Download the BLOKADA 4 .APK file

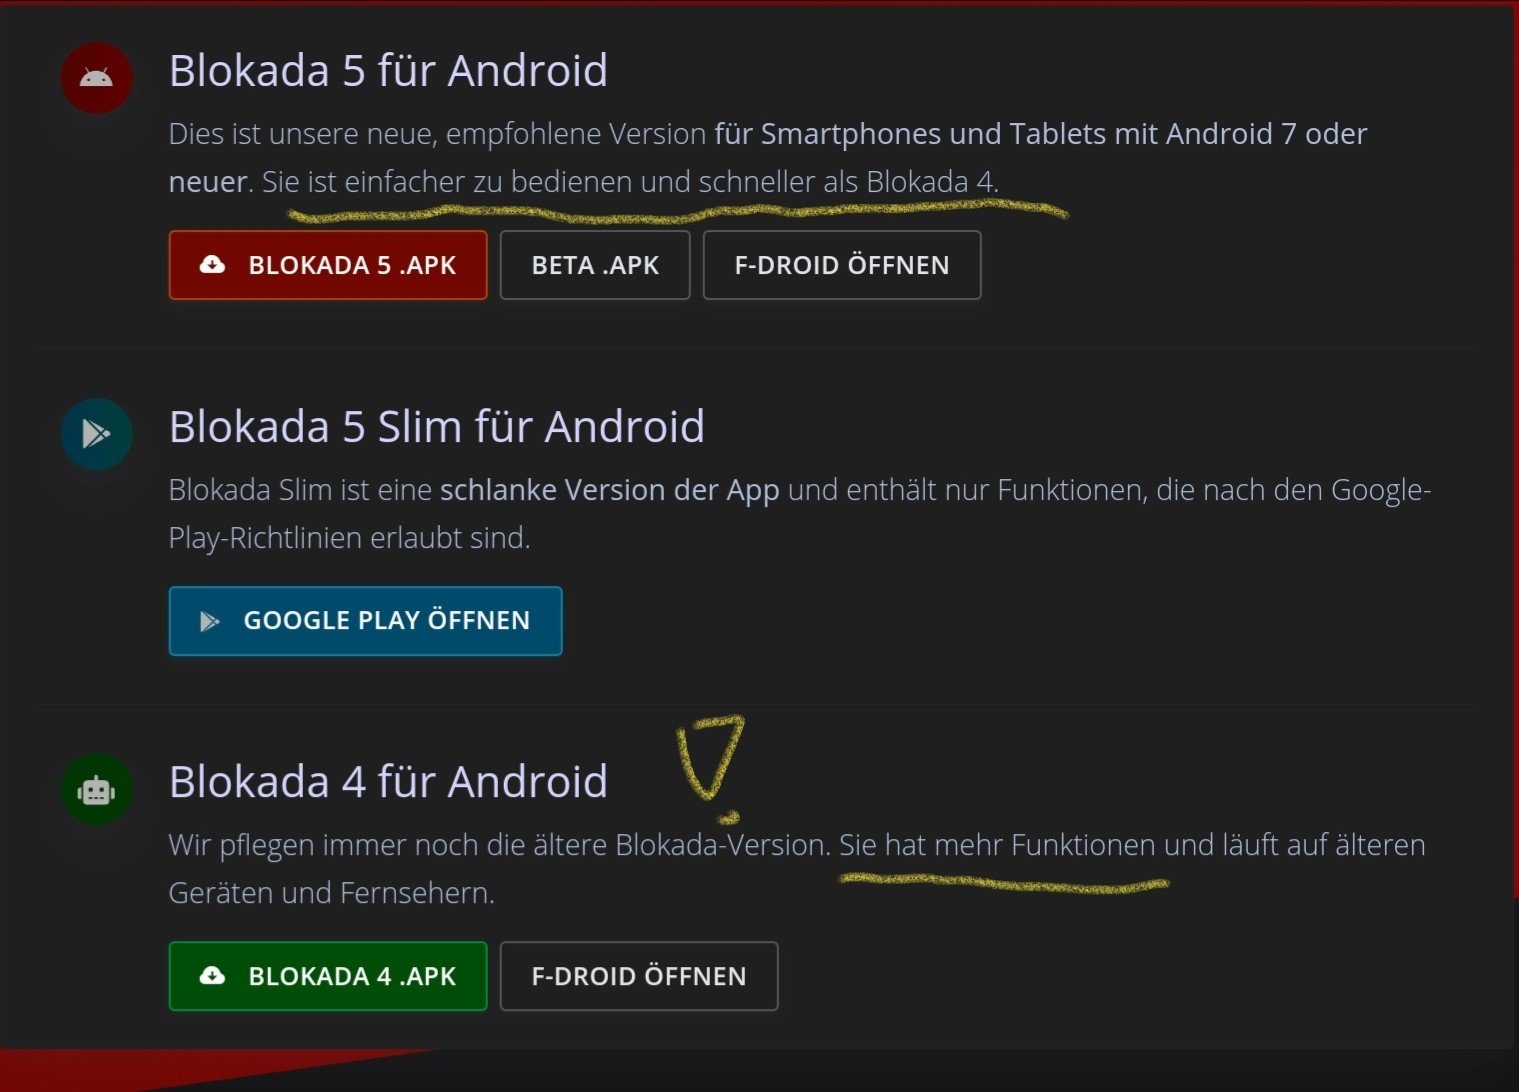coord(328,976)
